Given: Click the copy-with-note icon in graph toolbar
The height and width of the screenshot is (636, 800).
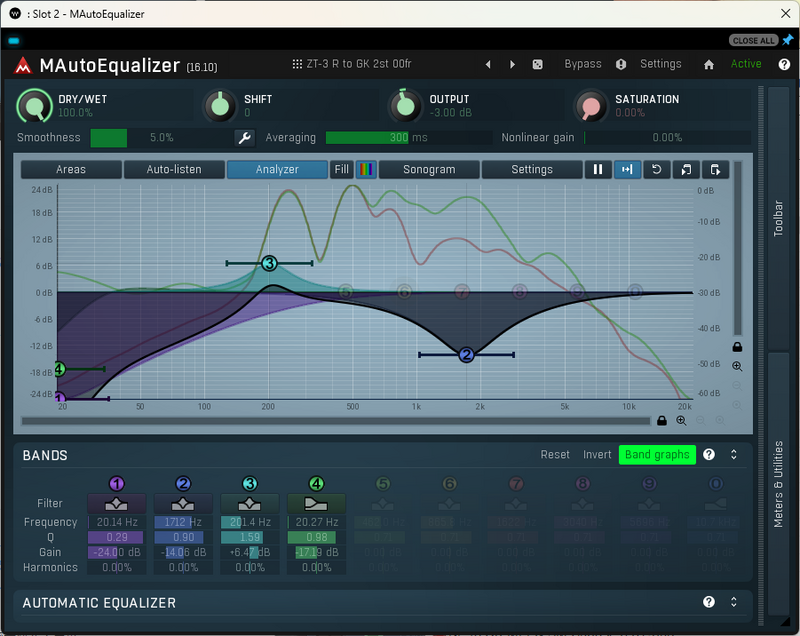Looking at the screenshot, I should click(x=686, y=169).
